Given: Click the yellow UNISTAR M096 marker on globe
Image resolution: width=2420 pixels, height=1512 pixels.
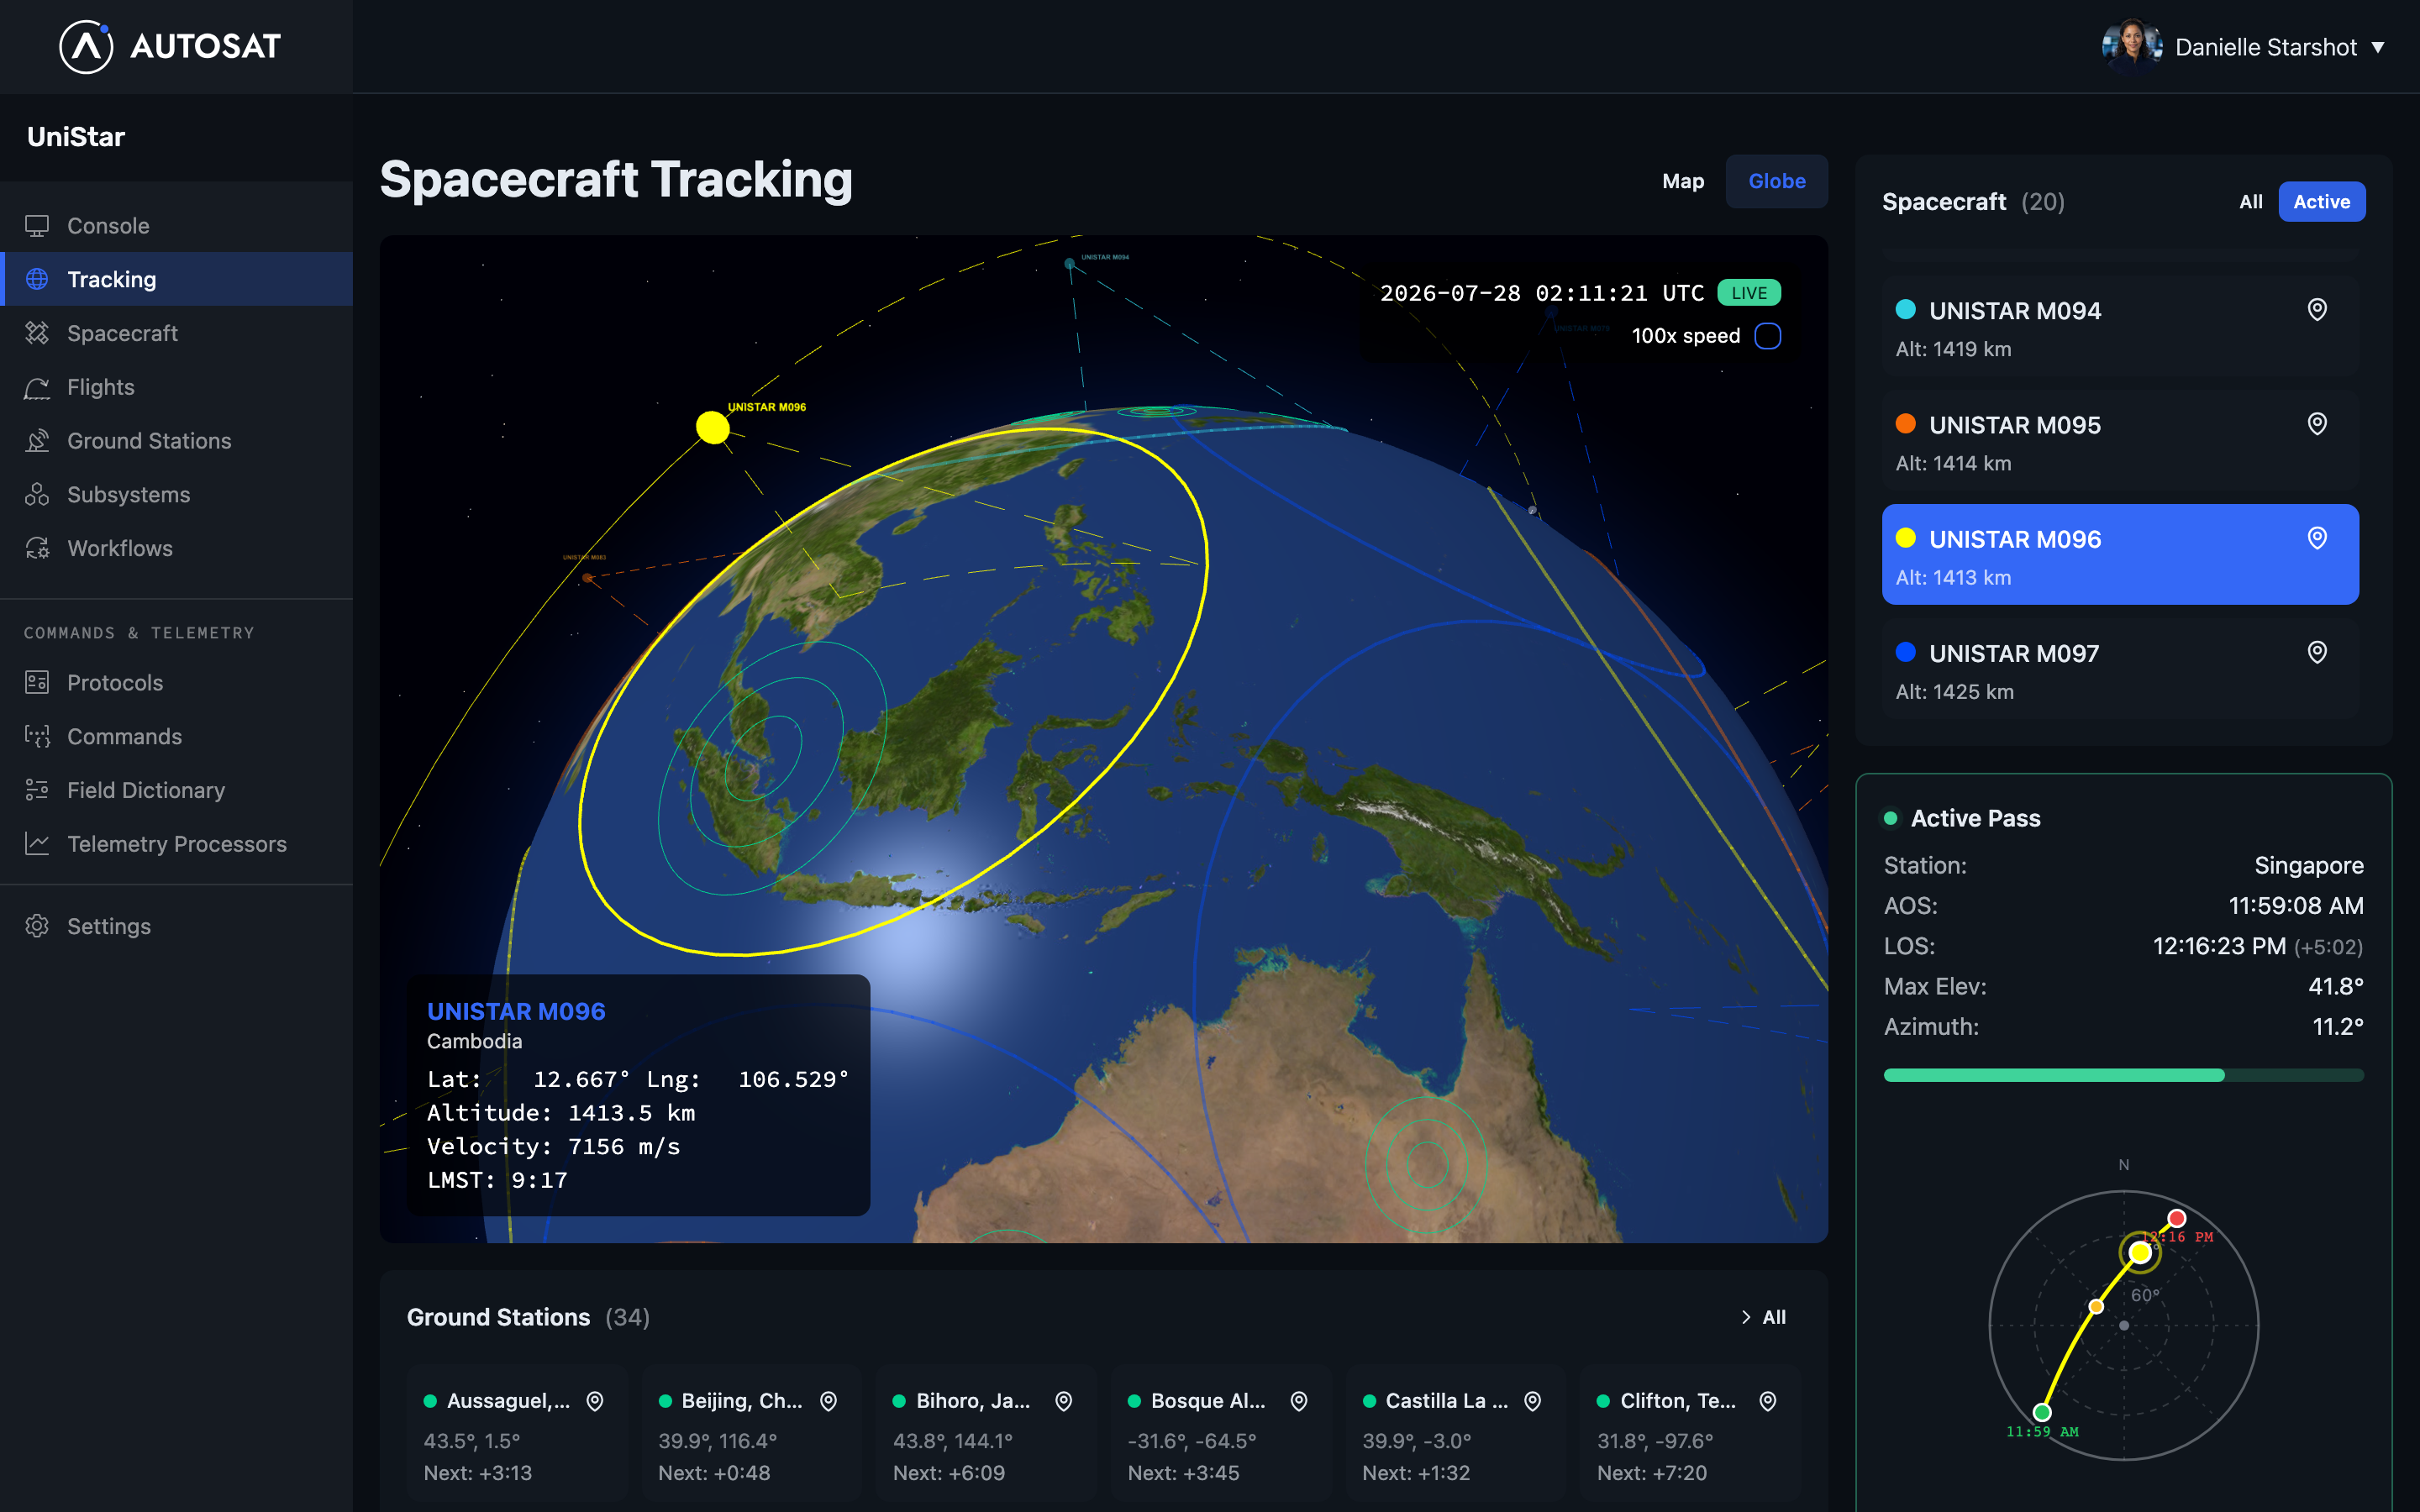Looking at the screenshot, I should pos(712,427).
